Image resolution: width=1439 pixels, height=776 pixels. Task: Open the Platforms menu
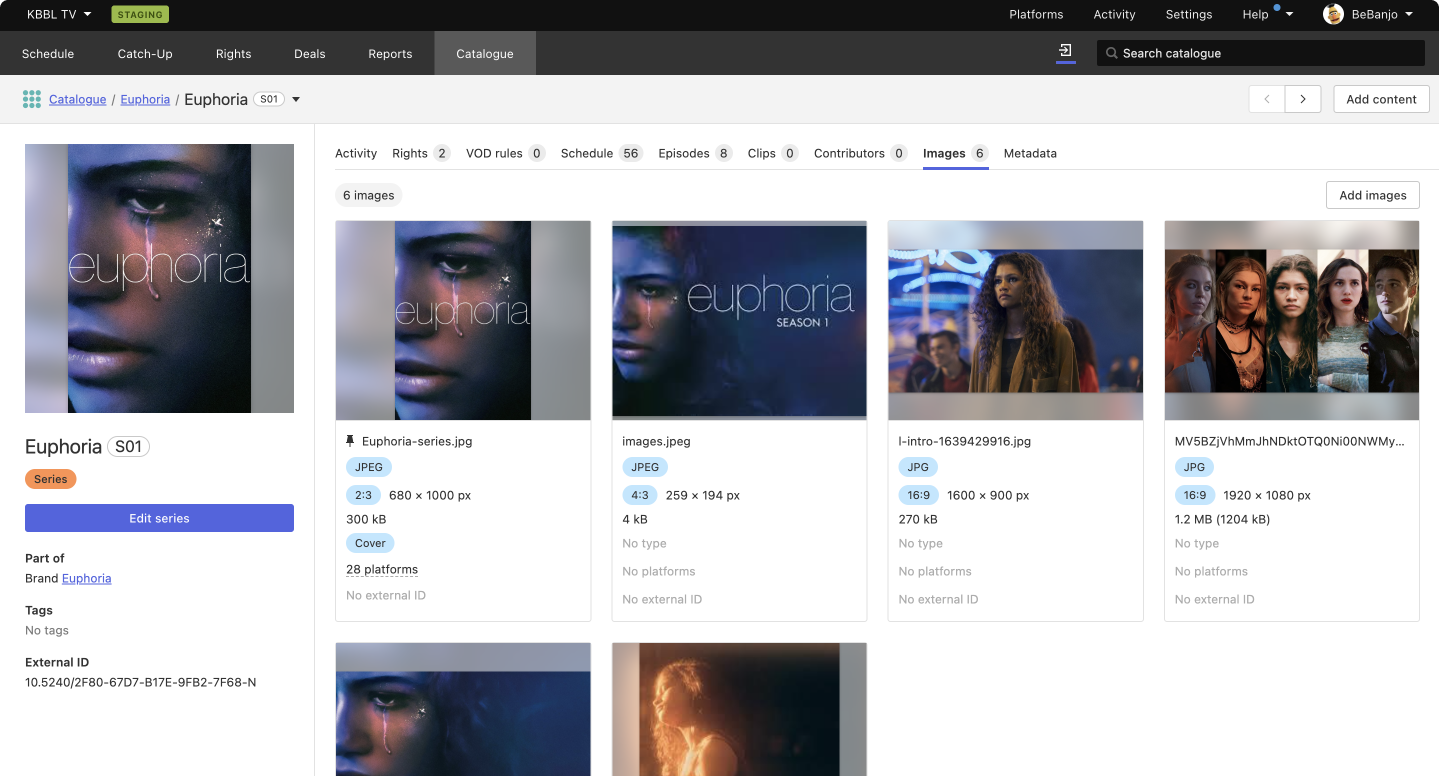pyautogui.click(x=1036, y=14)
